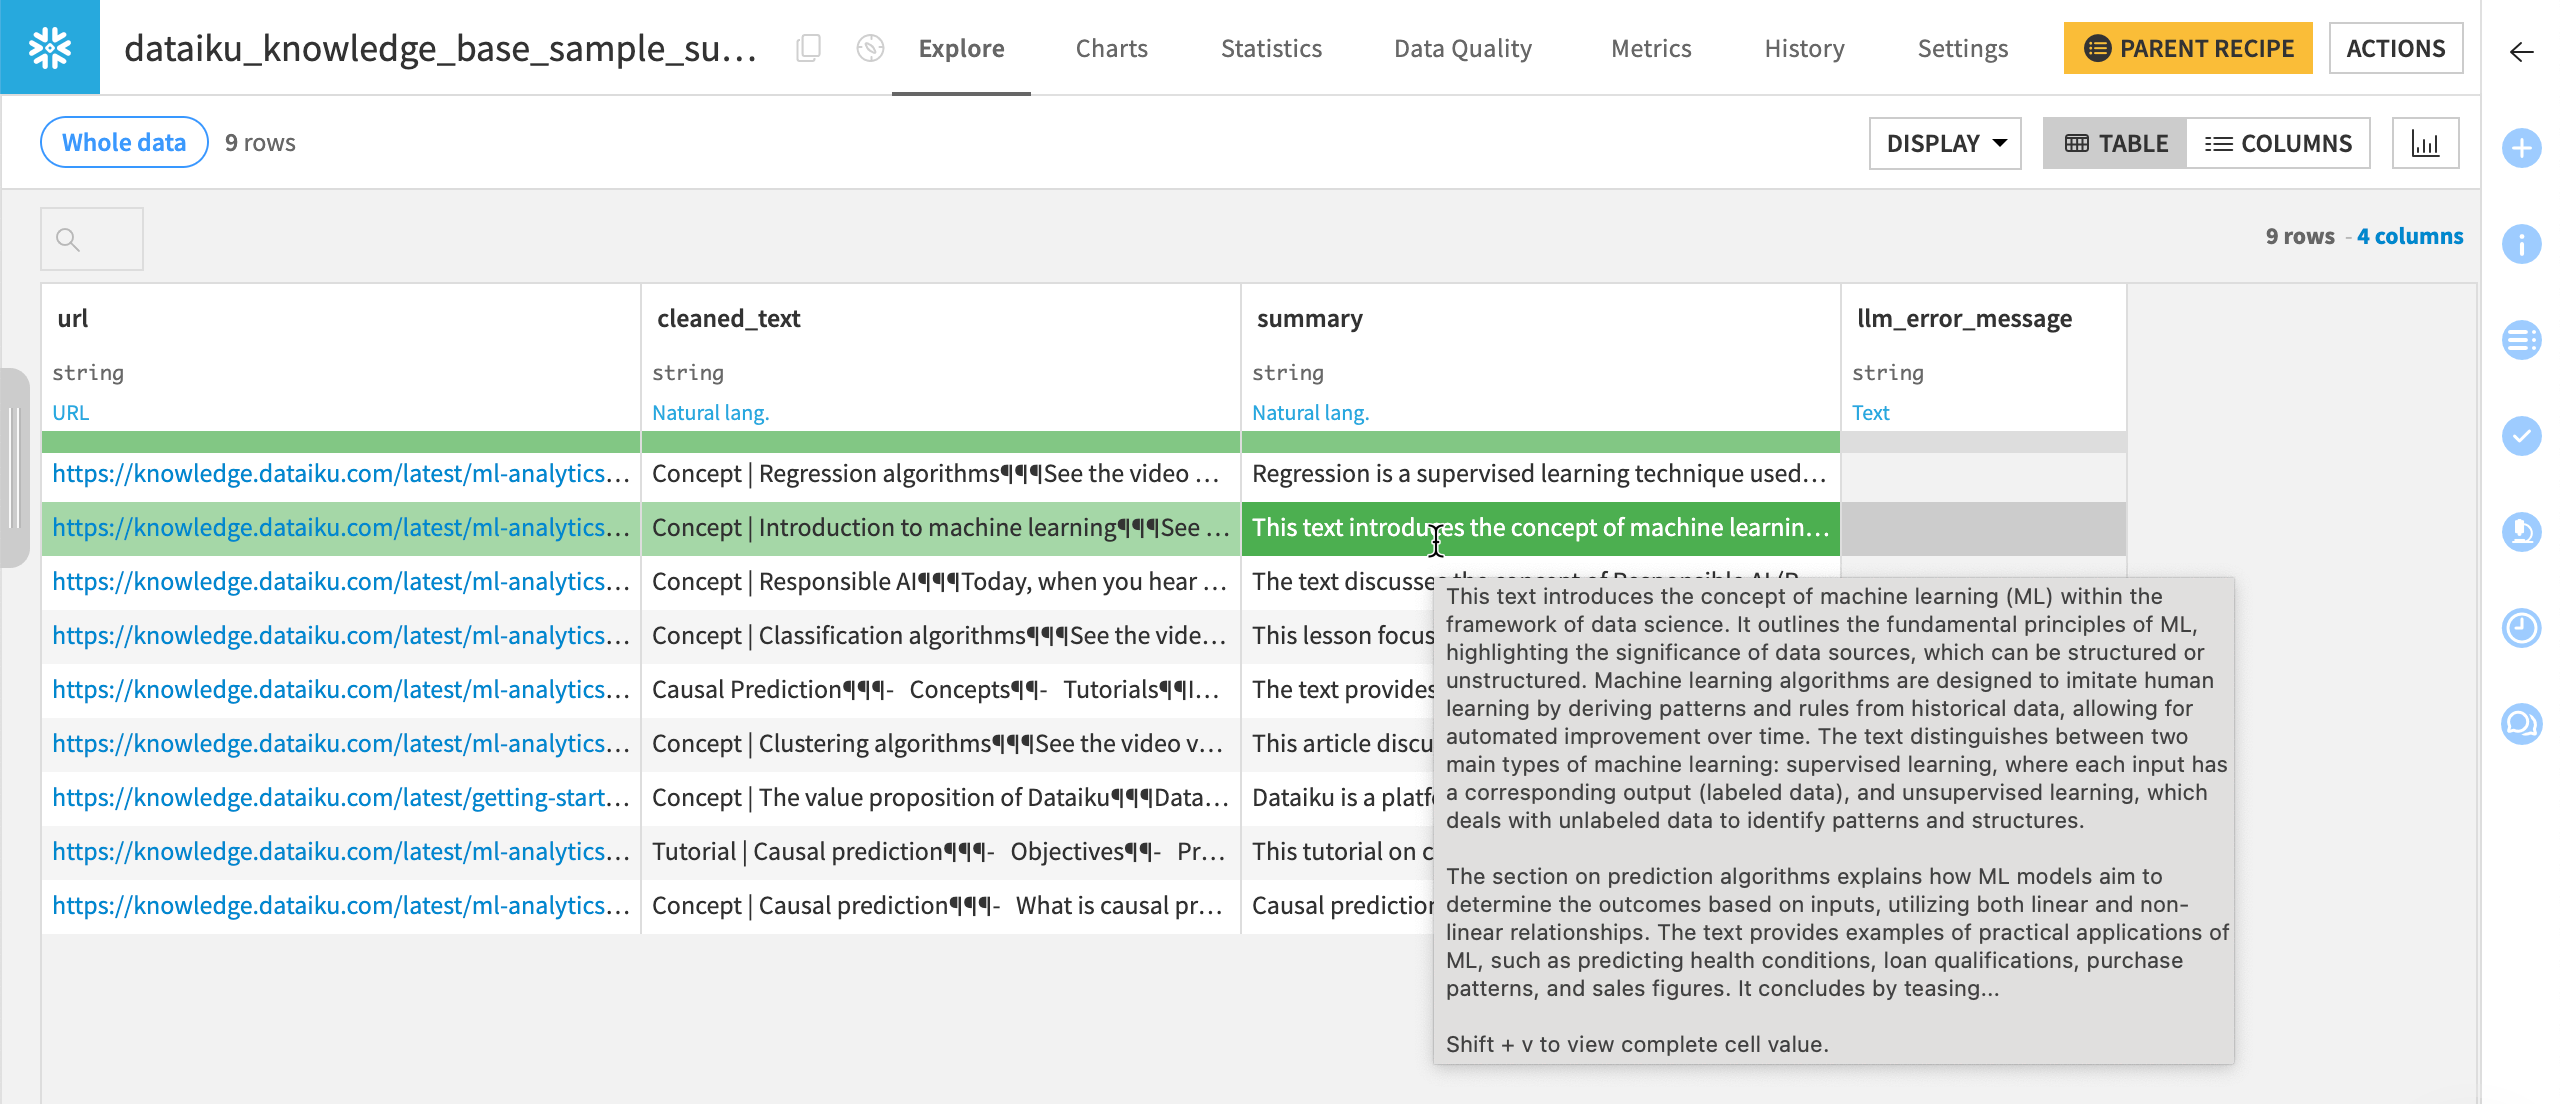Open the ACTIONS dropdown menu
This screenshot has width=2560, height=1104.
(x=2395, y=49)
